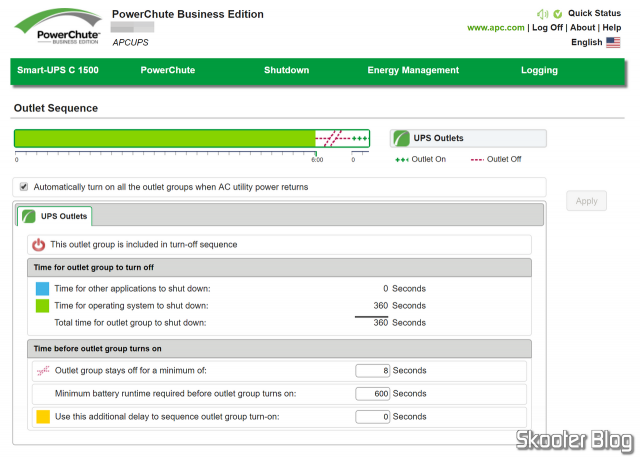Viewport: 640px width, 459px height.
Task: Follow the www.apc.com link
Action: point(496,28)
